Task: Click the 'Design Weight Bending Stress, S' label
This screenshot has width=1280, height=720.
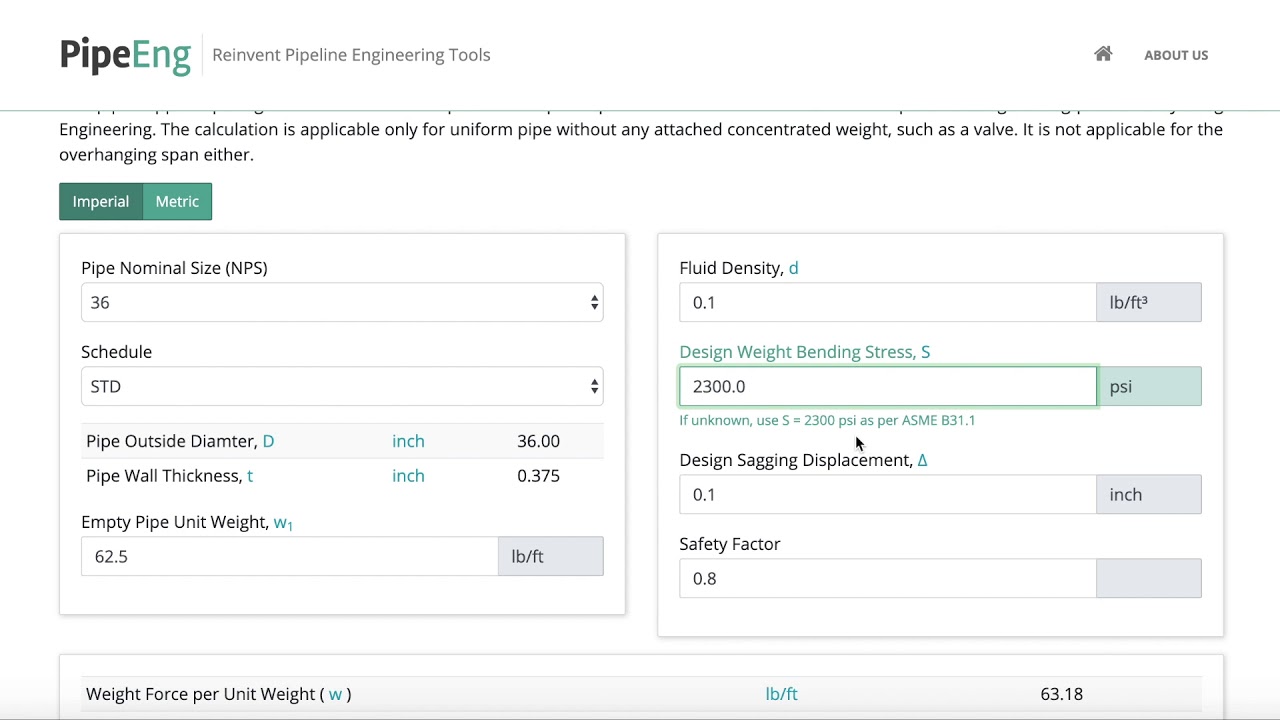Action: tap(805, 352)
